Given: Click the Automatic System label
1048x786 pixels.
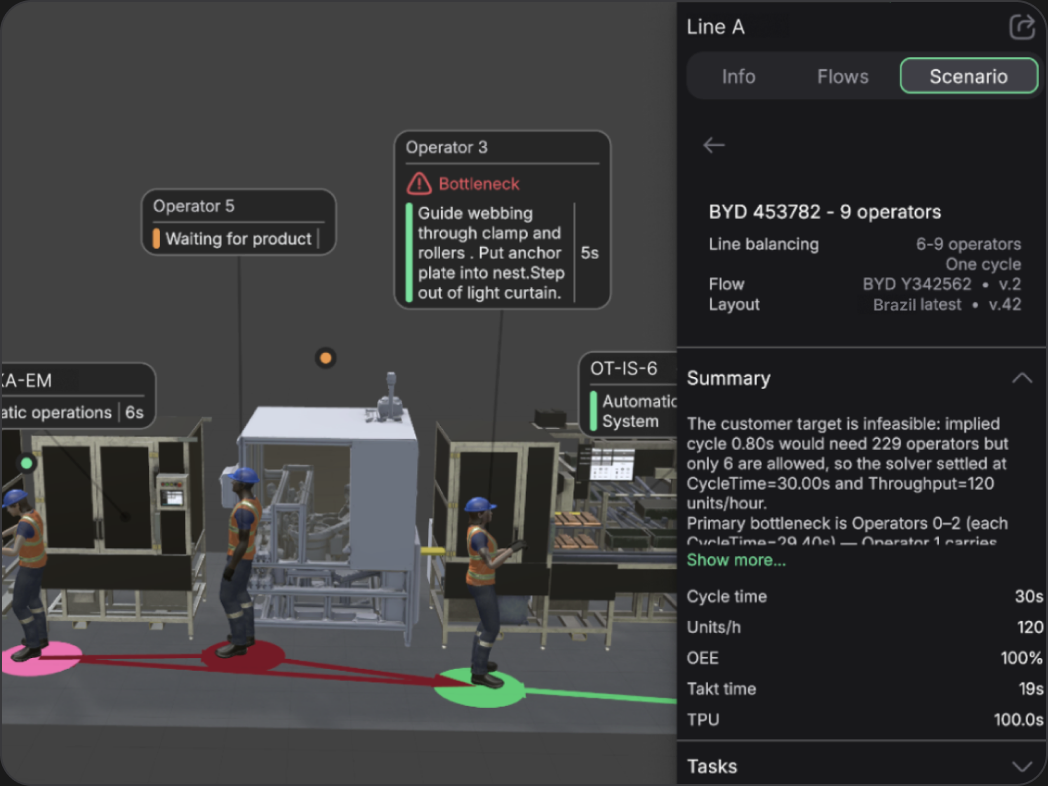Looking at the screenshot, I should tap(638, 411).
